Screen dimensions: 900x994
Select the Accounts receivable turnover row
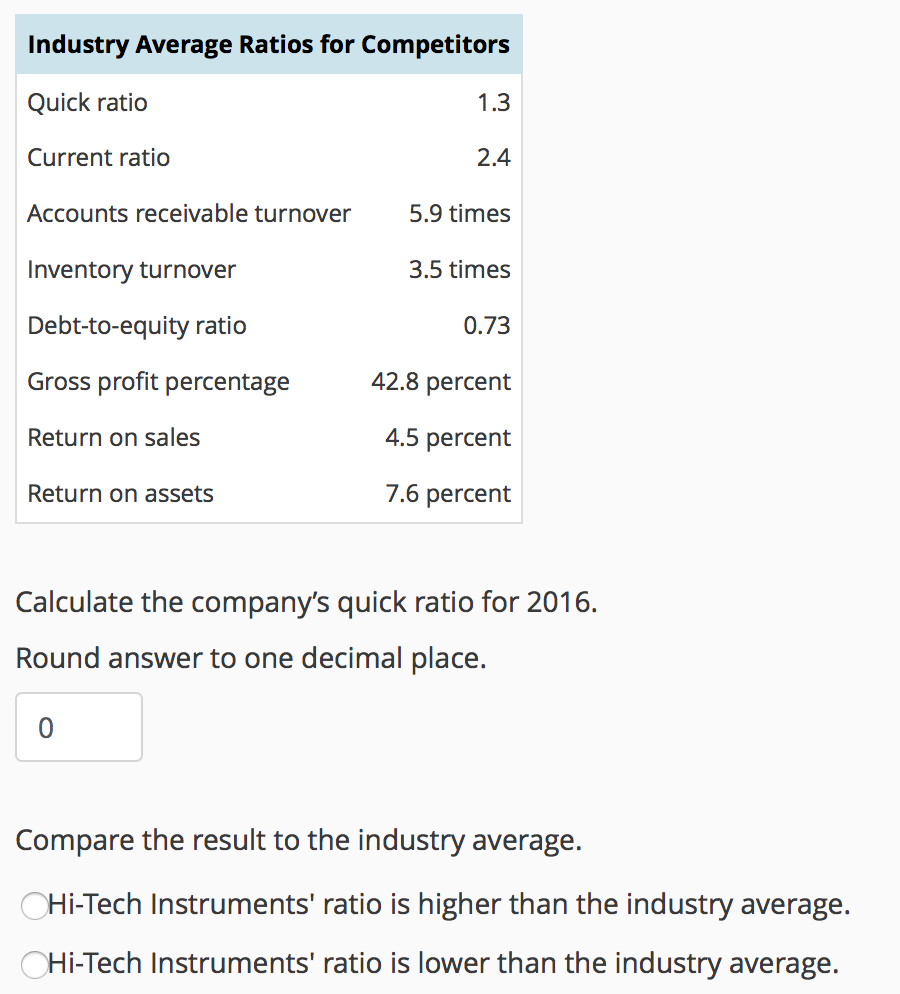coord(268,213)
